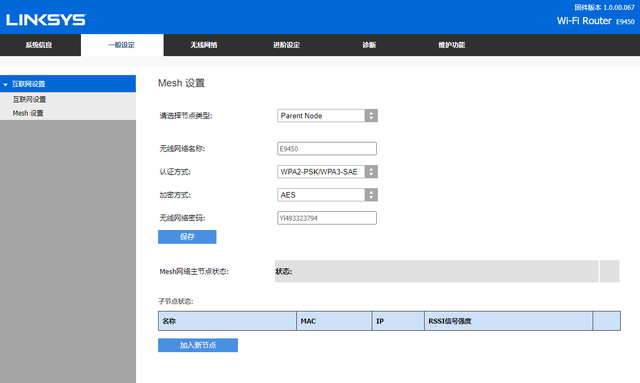Open the 进阶设定 tab
Image resolution: width=640 pixels, height=383 pixels.
[x=287, y=45]
